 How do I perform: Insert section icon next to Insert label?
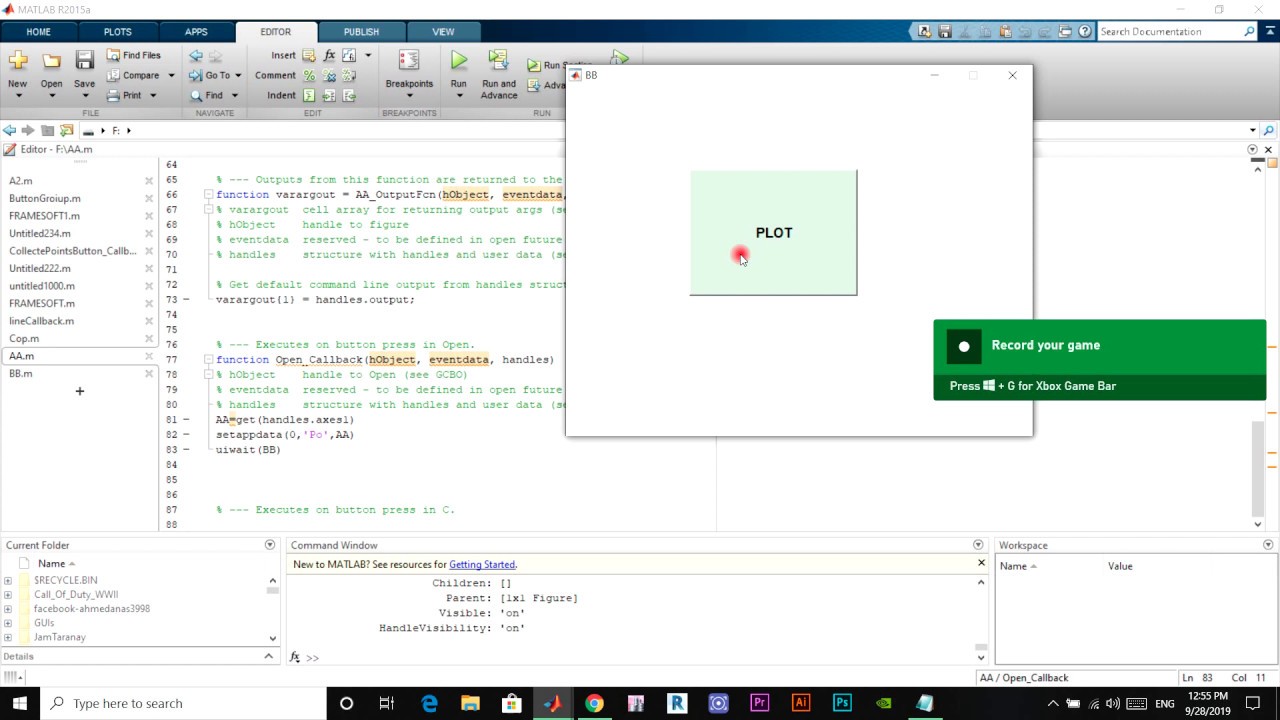click(x=309, y=55)
